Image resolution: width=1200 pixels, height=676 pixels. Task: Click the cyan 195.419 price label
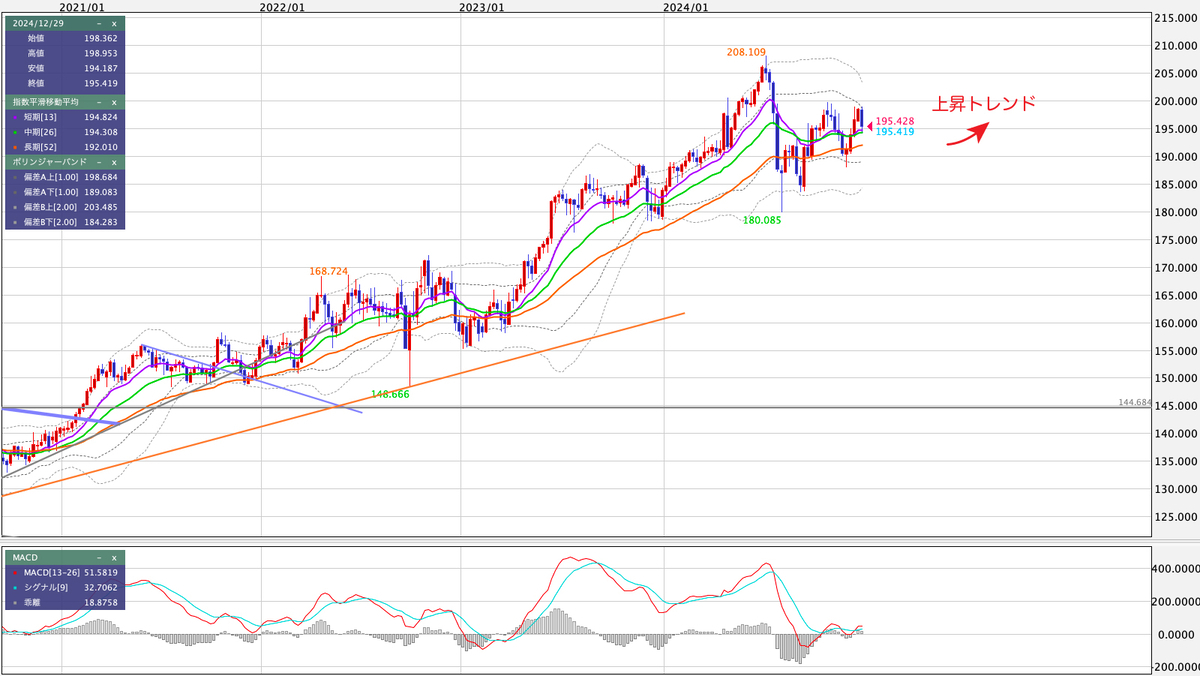click(x=893, y=131)
